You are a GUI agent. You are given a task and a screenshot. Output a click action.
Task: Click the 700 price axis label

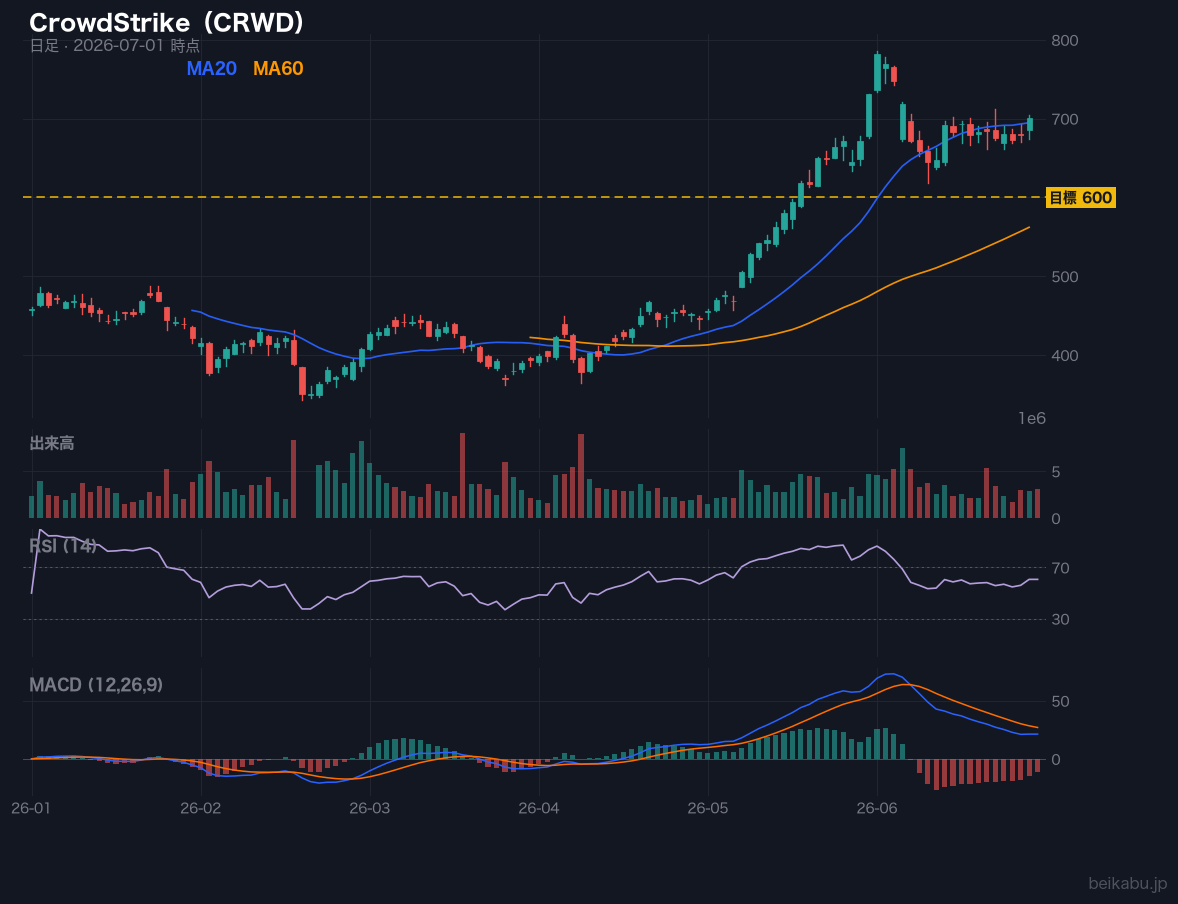tap(1065, 119)
